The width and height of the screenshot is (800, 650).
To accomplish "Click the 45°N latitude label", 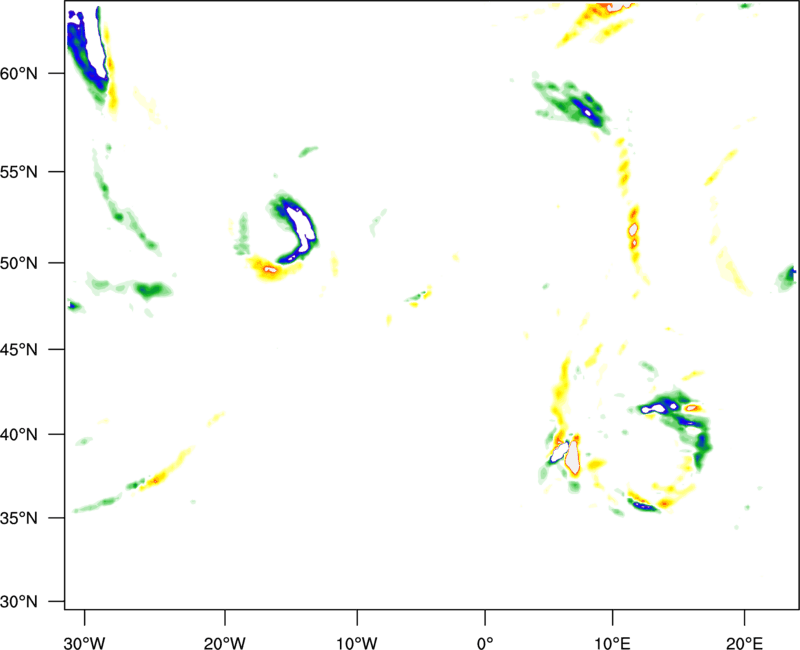I will (x=19, y=350).
